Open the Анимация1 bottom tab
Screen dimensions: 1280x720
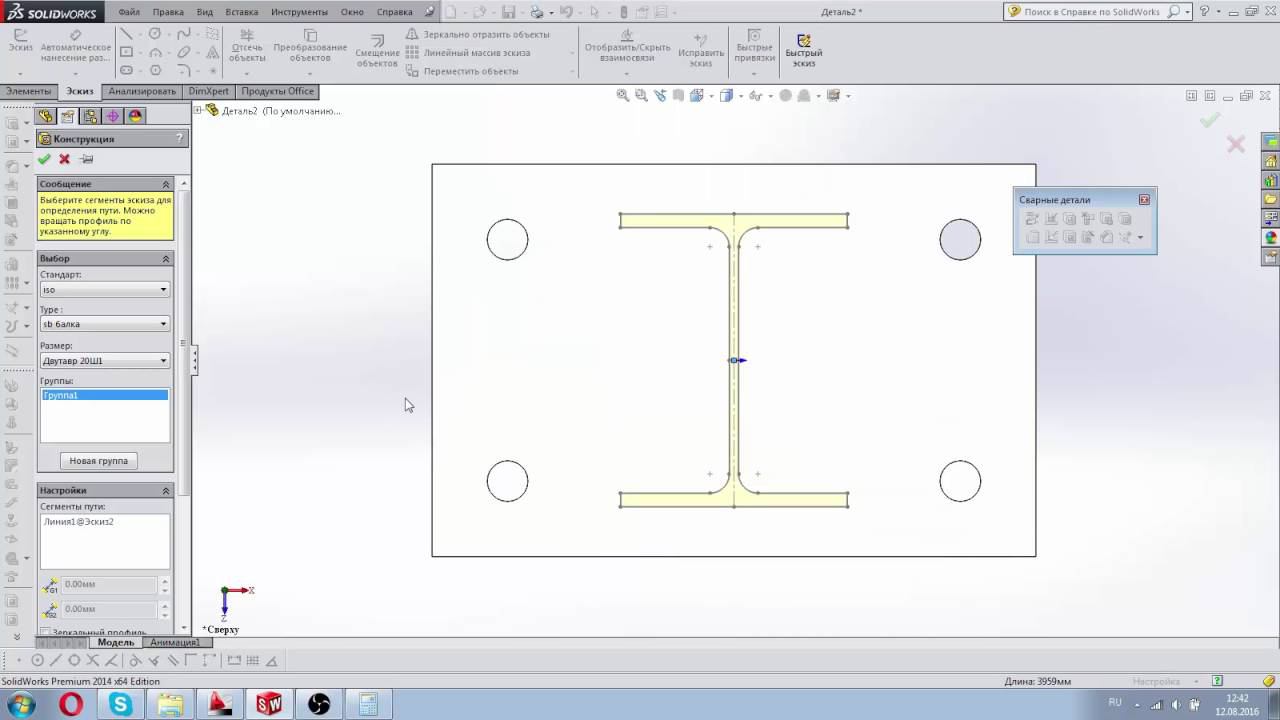175,642
